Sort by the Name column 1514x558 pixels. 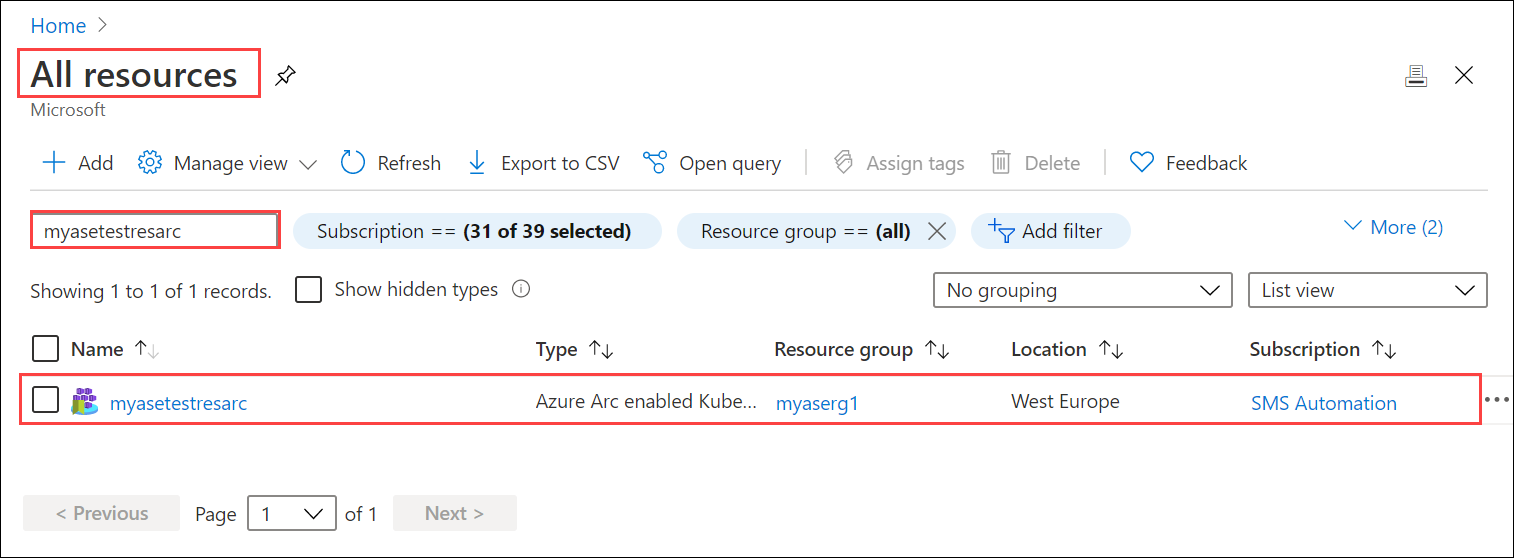coord(114,349)
